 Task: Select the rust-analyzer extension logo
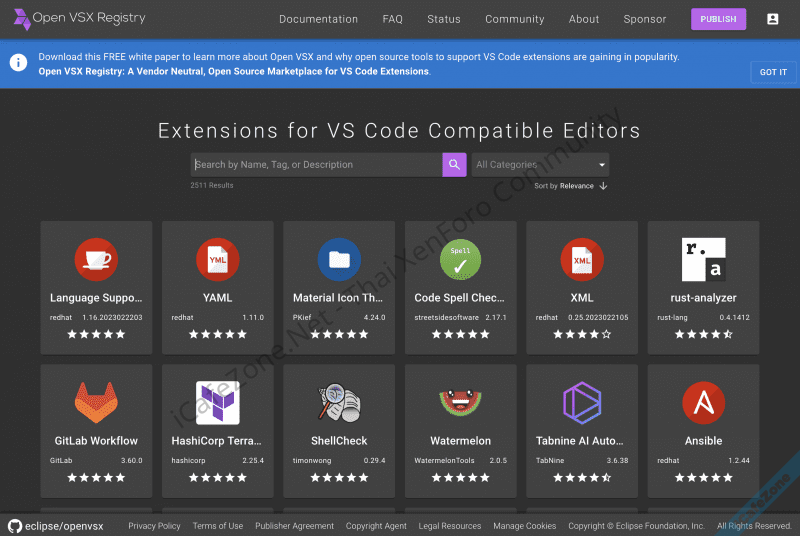click(703, 260)
